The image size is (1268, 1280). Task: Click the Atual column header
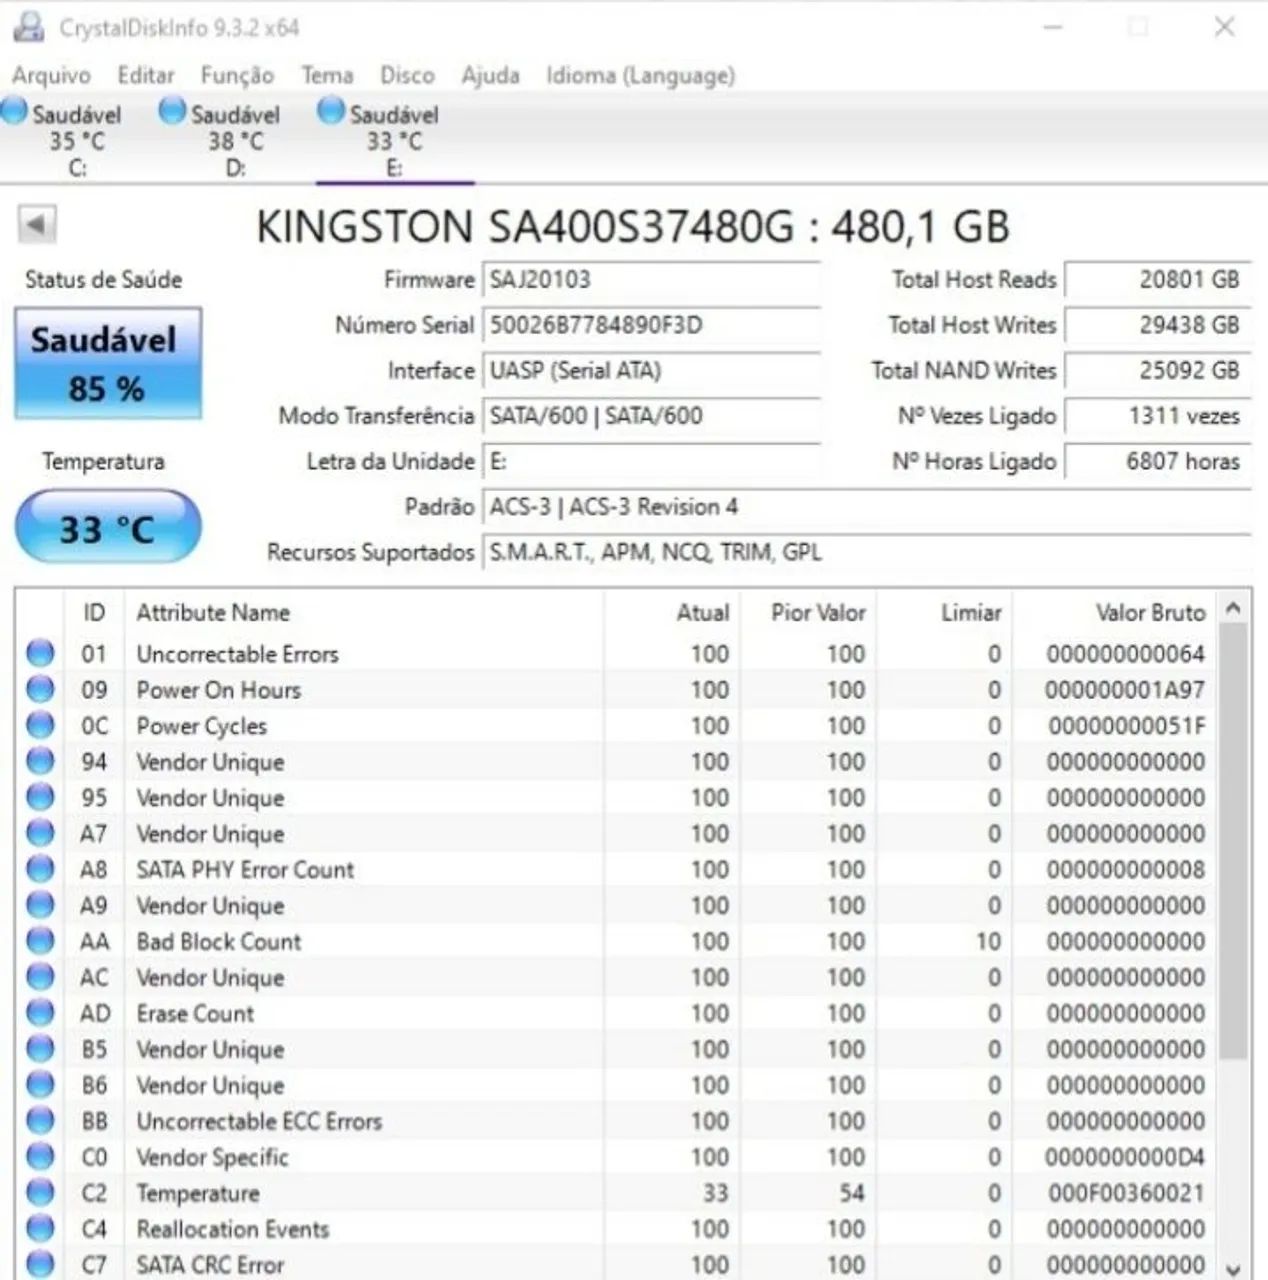tap(673, 612)
